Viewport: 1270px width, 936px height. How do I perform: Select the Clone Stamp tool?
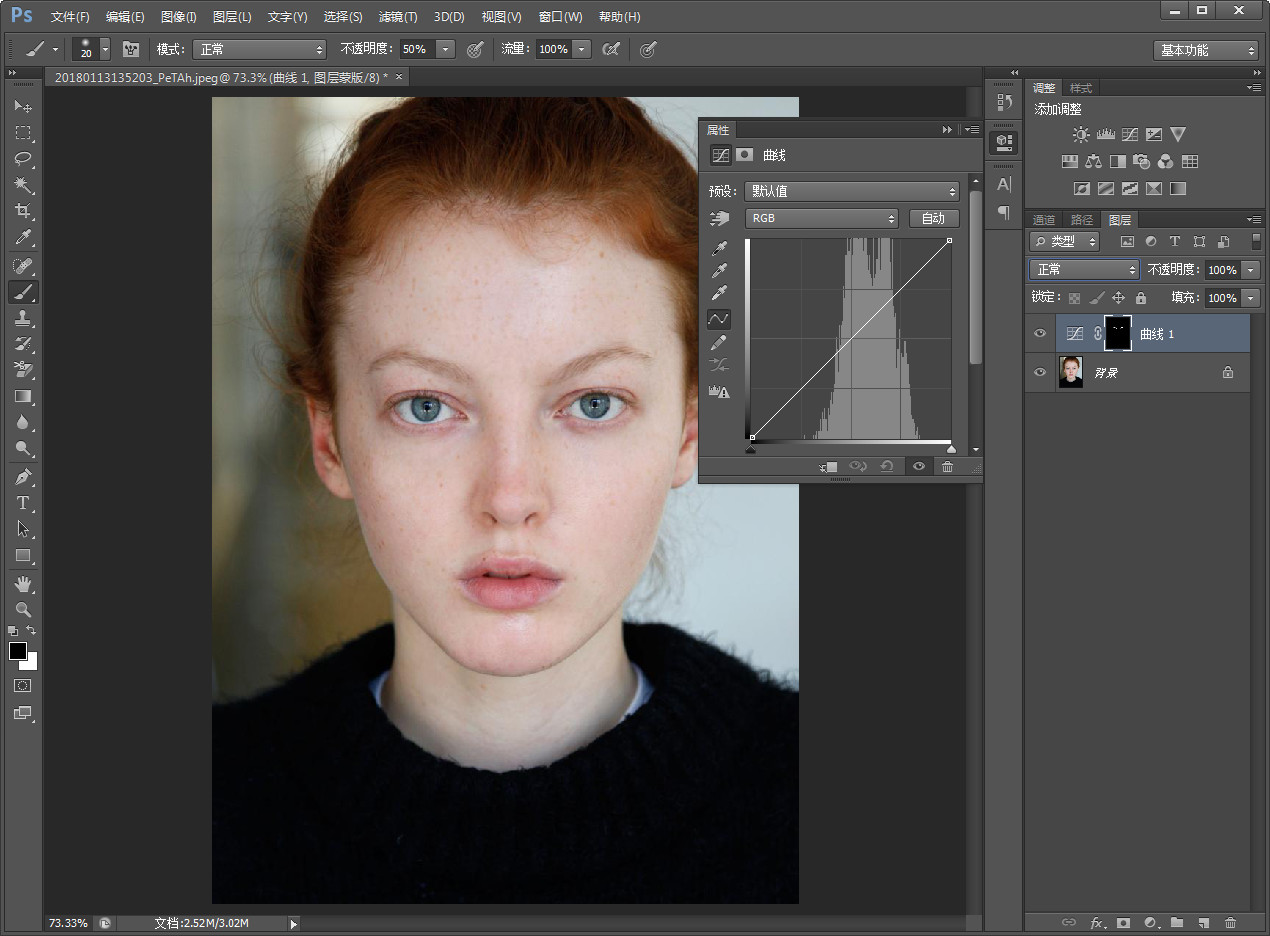point(23,318)
